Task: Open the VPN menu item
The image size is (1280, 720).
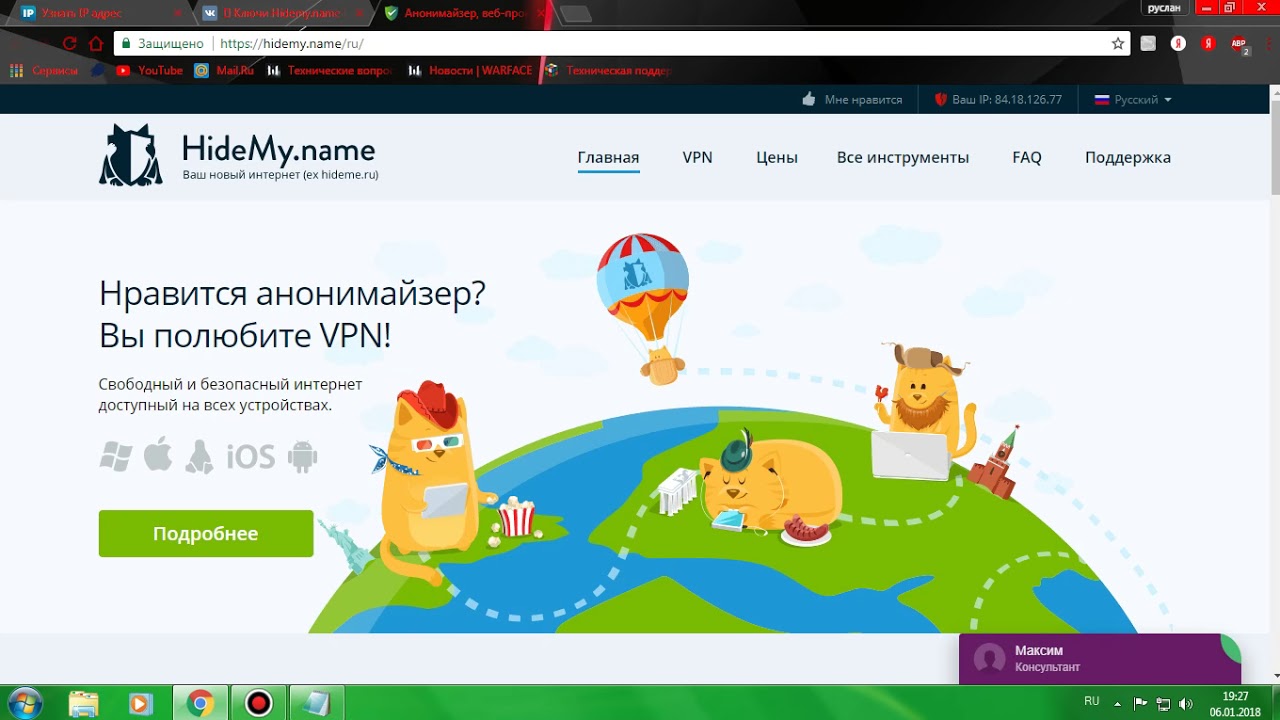Action: (x=697, y=157)
